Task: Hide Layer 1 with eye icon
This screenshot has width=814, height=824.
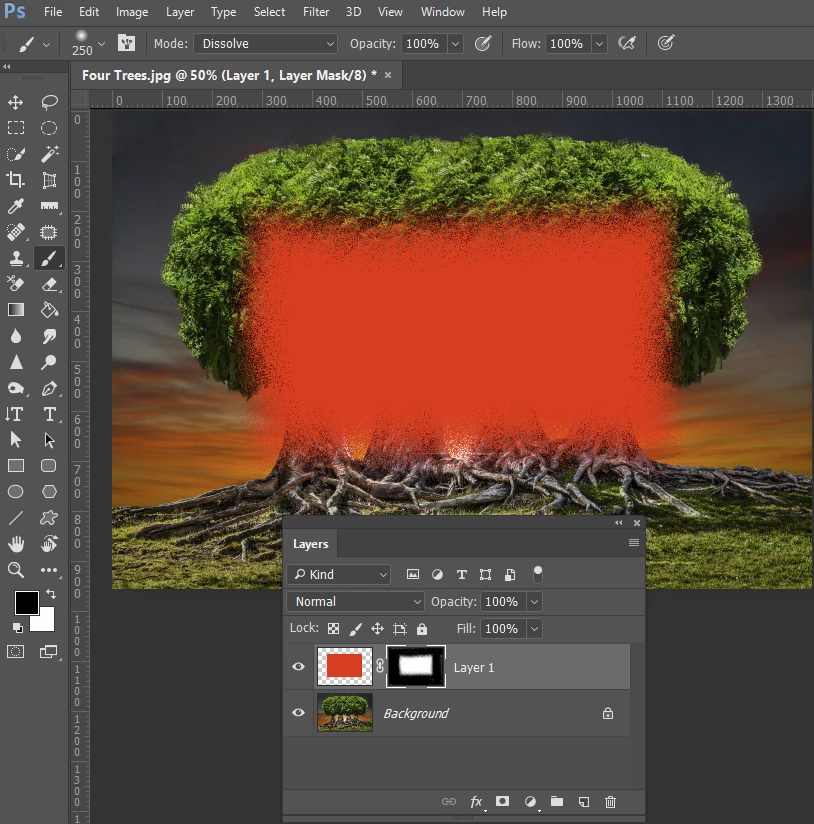Action: (x=298, y=667)
